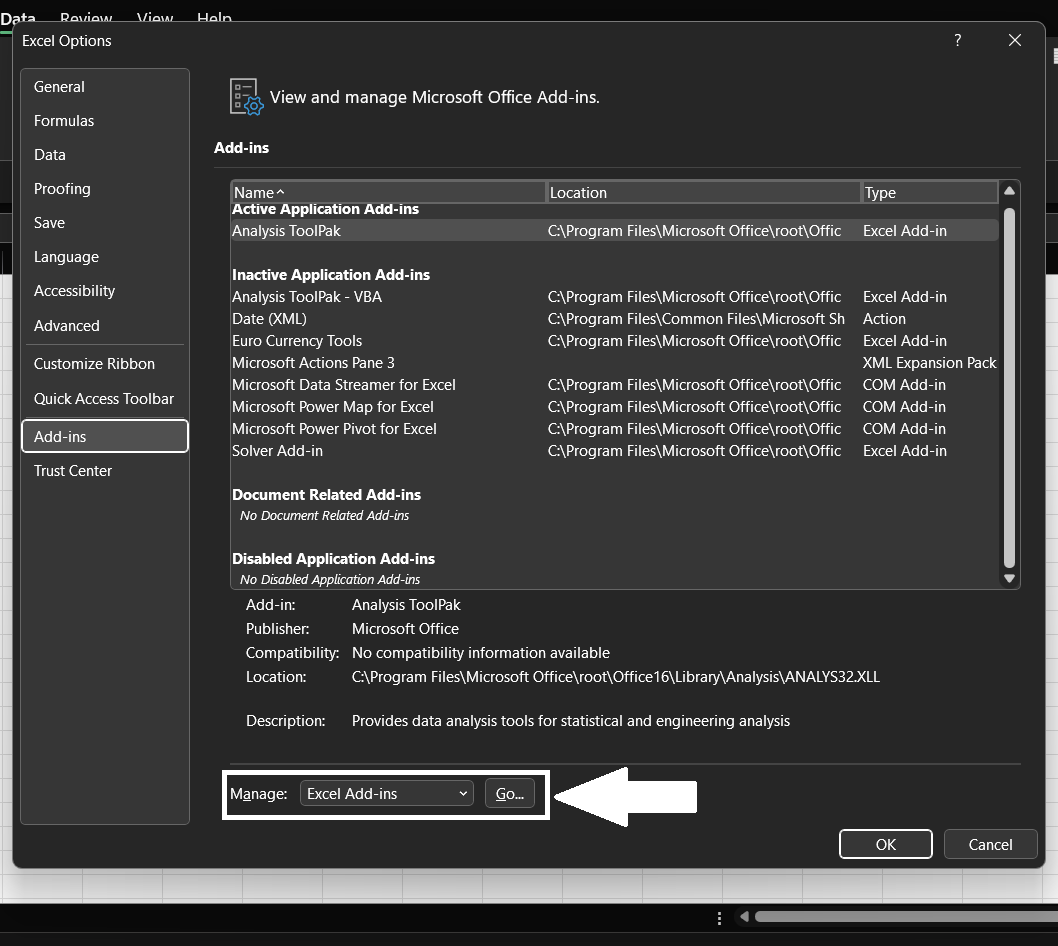Open the View ribbon tab in Excel
Screen dimensions: 1058x946
(155, 18)
